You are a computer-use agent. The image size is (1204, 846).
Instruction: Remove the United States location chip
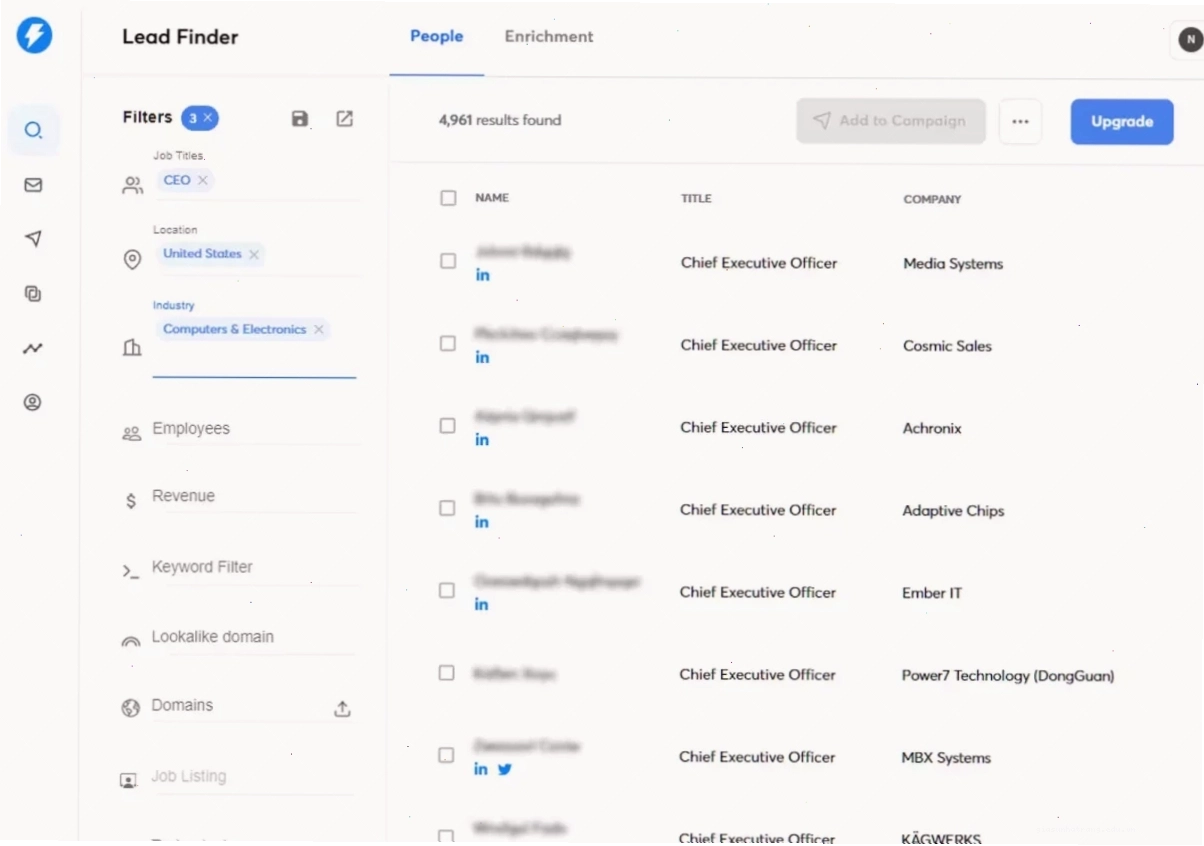click(254, 254)
